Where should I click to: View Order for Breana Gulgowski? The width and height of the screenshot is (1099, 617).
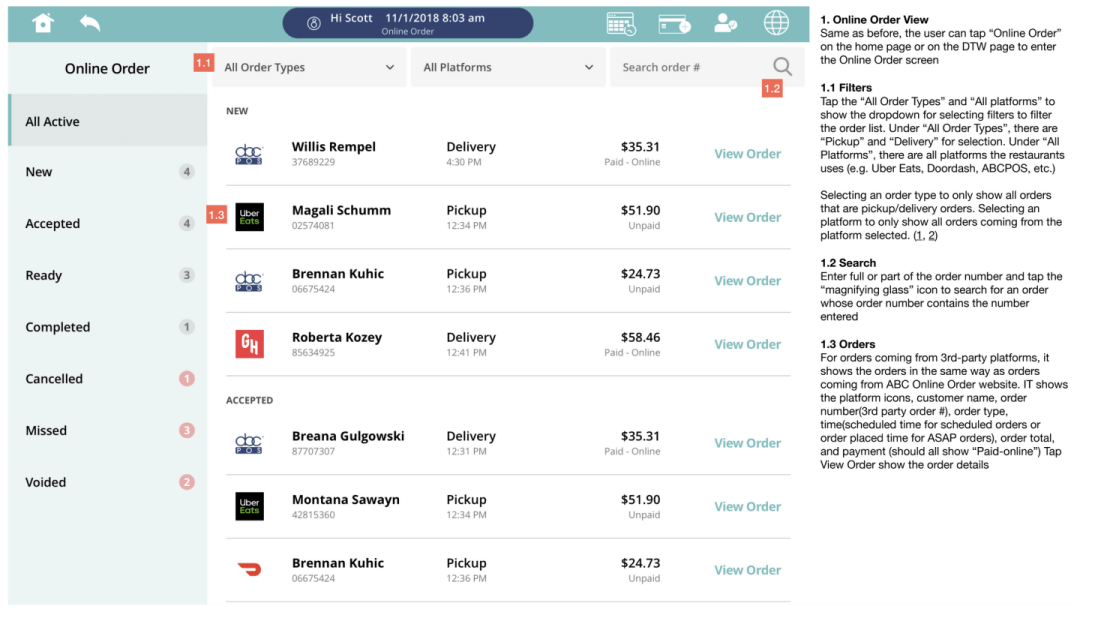tap(747, 443)
